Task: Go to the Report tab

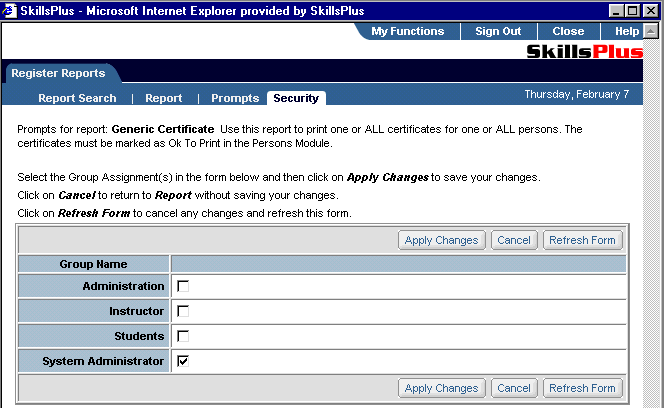Action: [x=163, y=98]
